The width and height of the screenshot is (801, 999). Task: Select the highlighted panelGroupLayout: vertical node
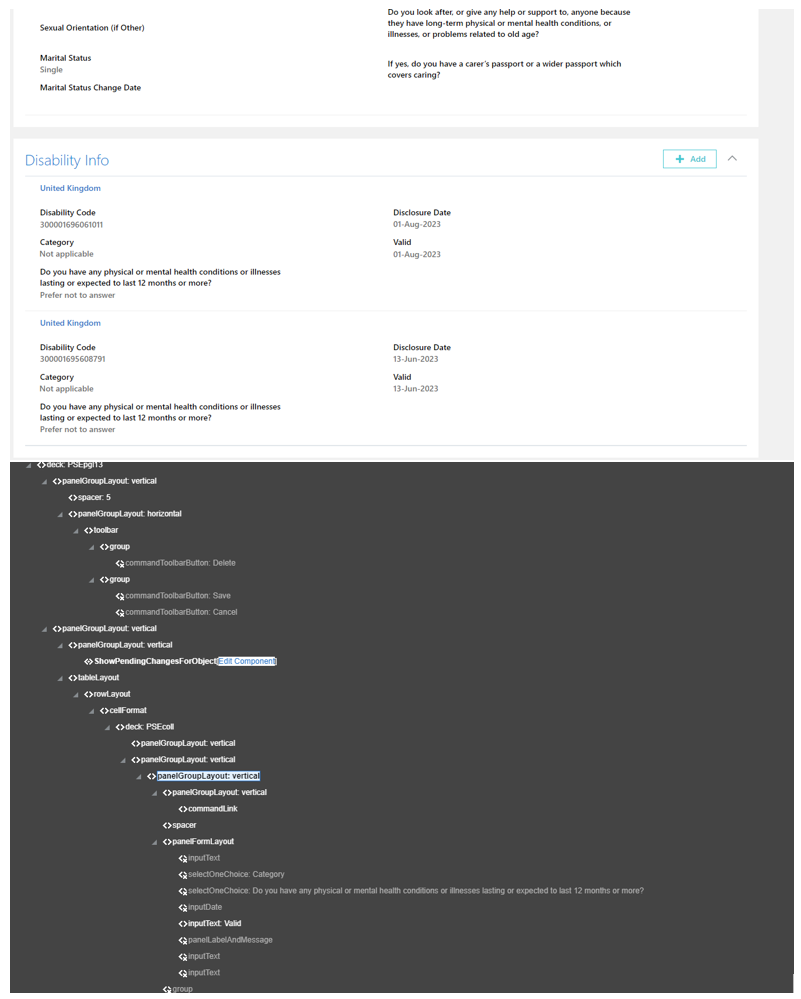[x=208, y=776]
